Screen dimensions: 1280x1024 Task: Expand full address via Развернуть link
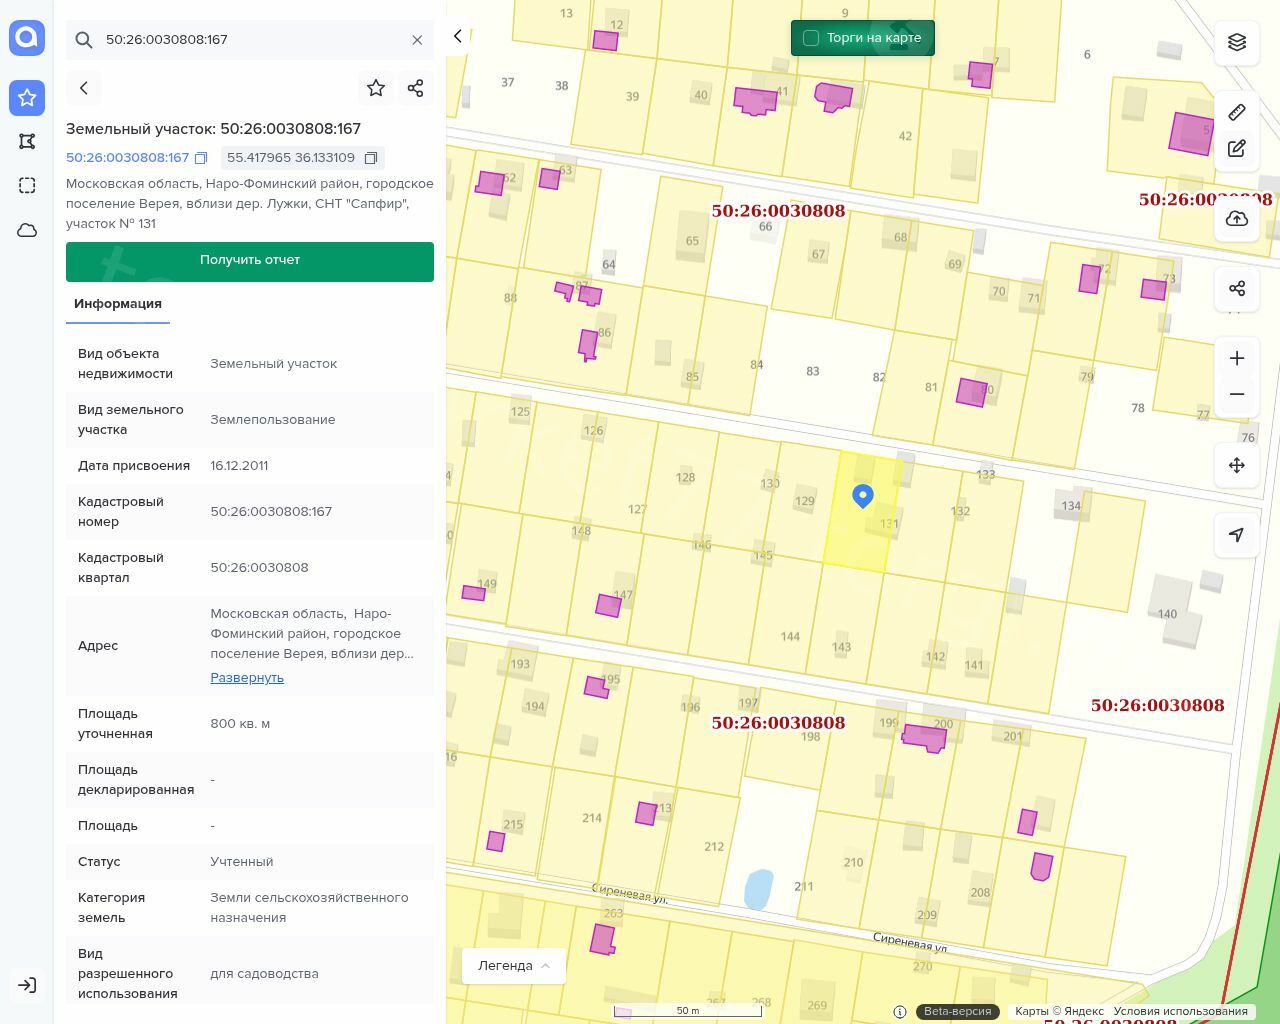tap(247, 677)
